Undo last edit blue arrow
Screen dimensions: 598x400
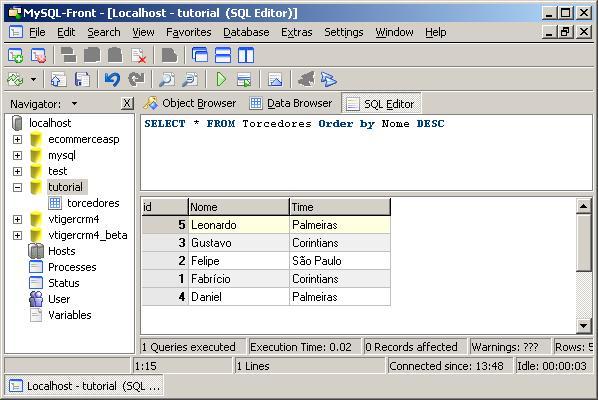(x=112, y=80)
